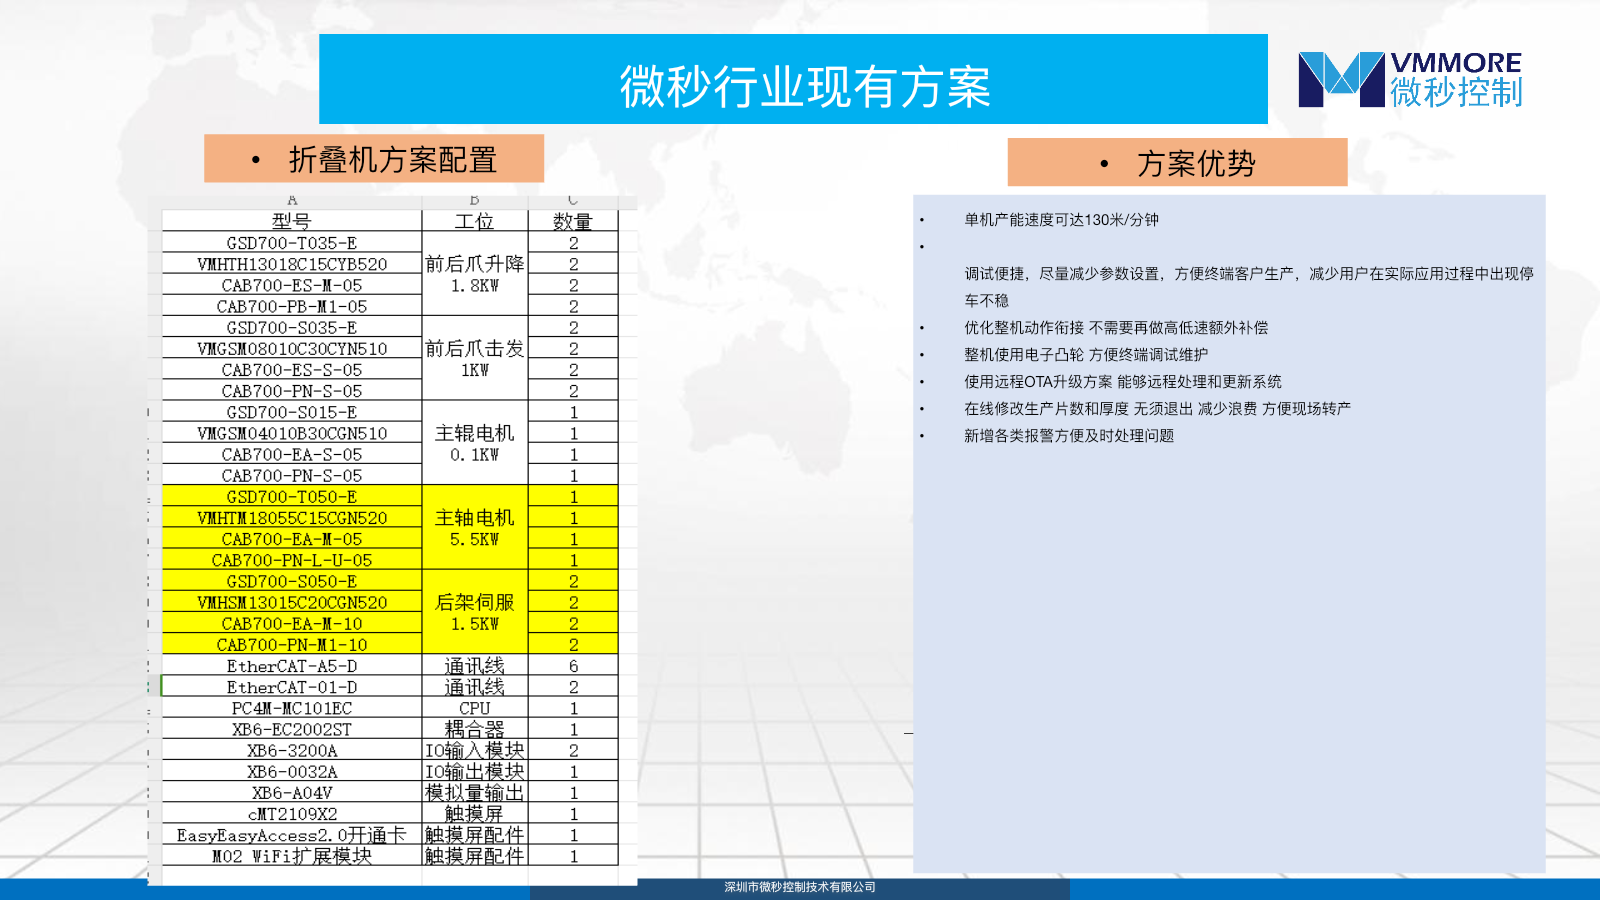Click cell CAB700-EA-S-05
Screen dimensions: 1600x900
coord(292,454)
